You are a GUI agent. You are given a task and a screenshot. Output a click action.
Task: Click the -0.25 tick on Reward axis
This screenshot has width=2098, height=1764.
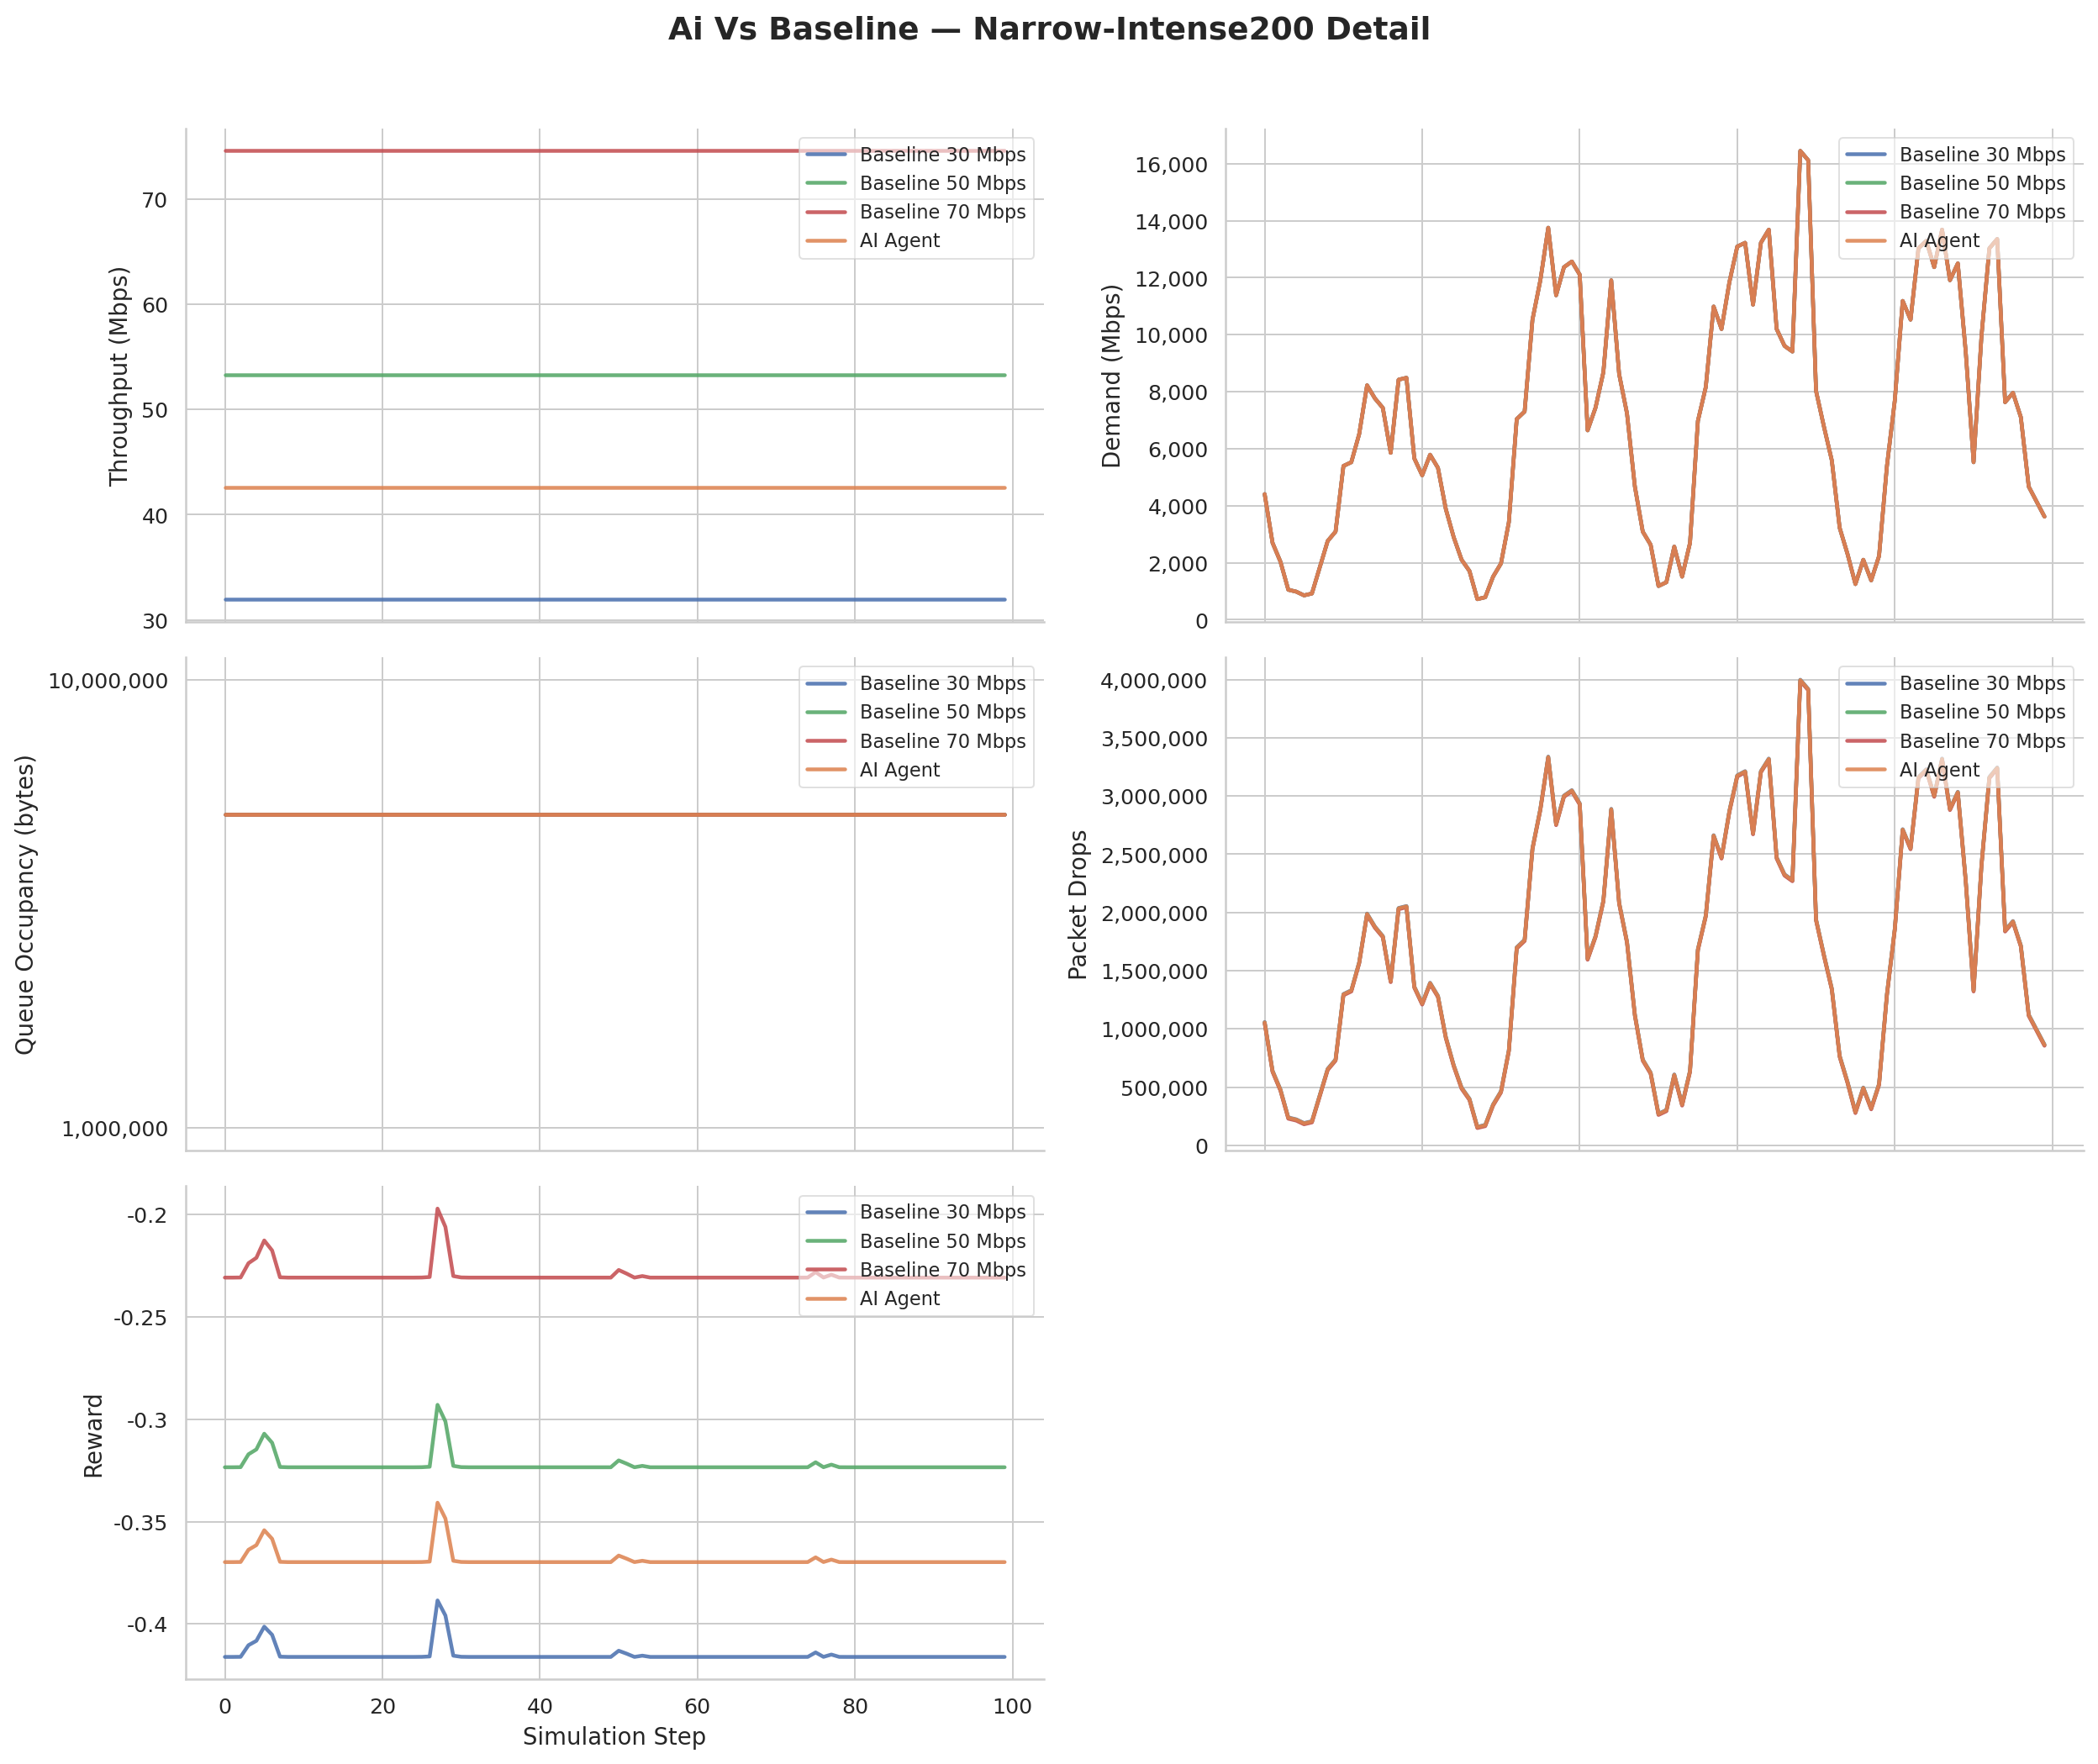140,1318
